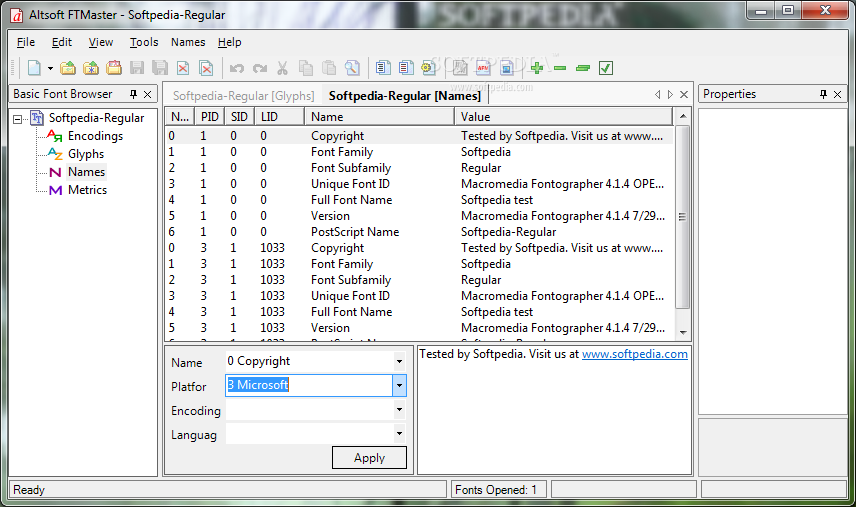The width and height of the screenshot is (856, 507).
Task: Collapse the Softpedia-Regular tree node
Action: [18, 118]
